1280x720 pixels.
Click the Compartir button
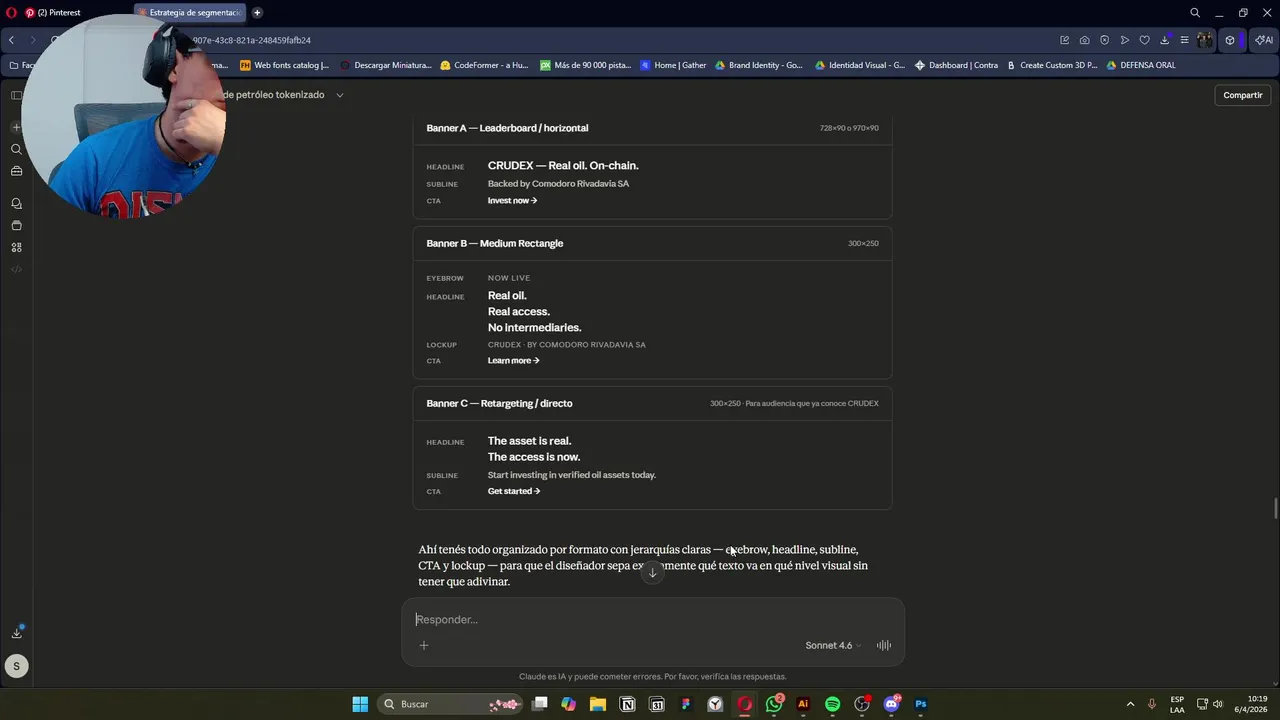(x=1243, y=95)
